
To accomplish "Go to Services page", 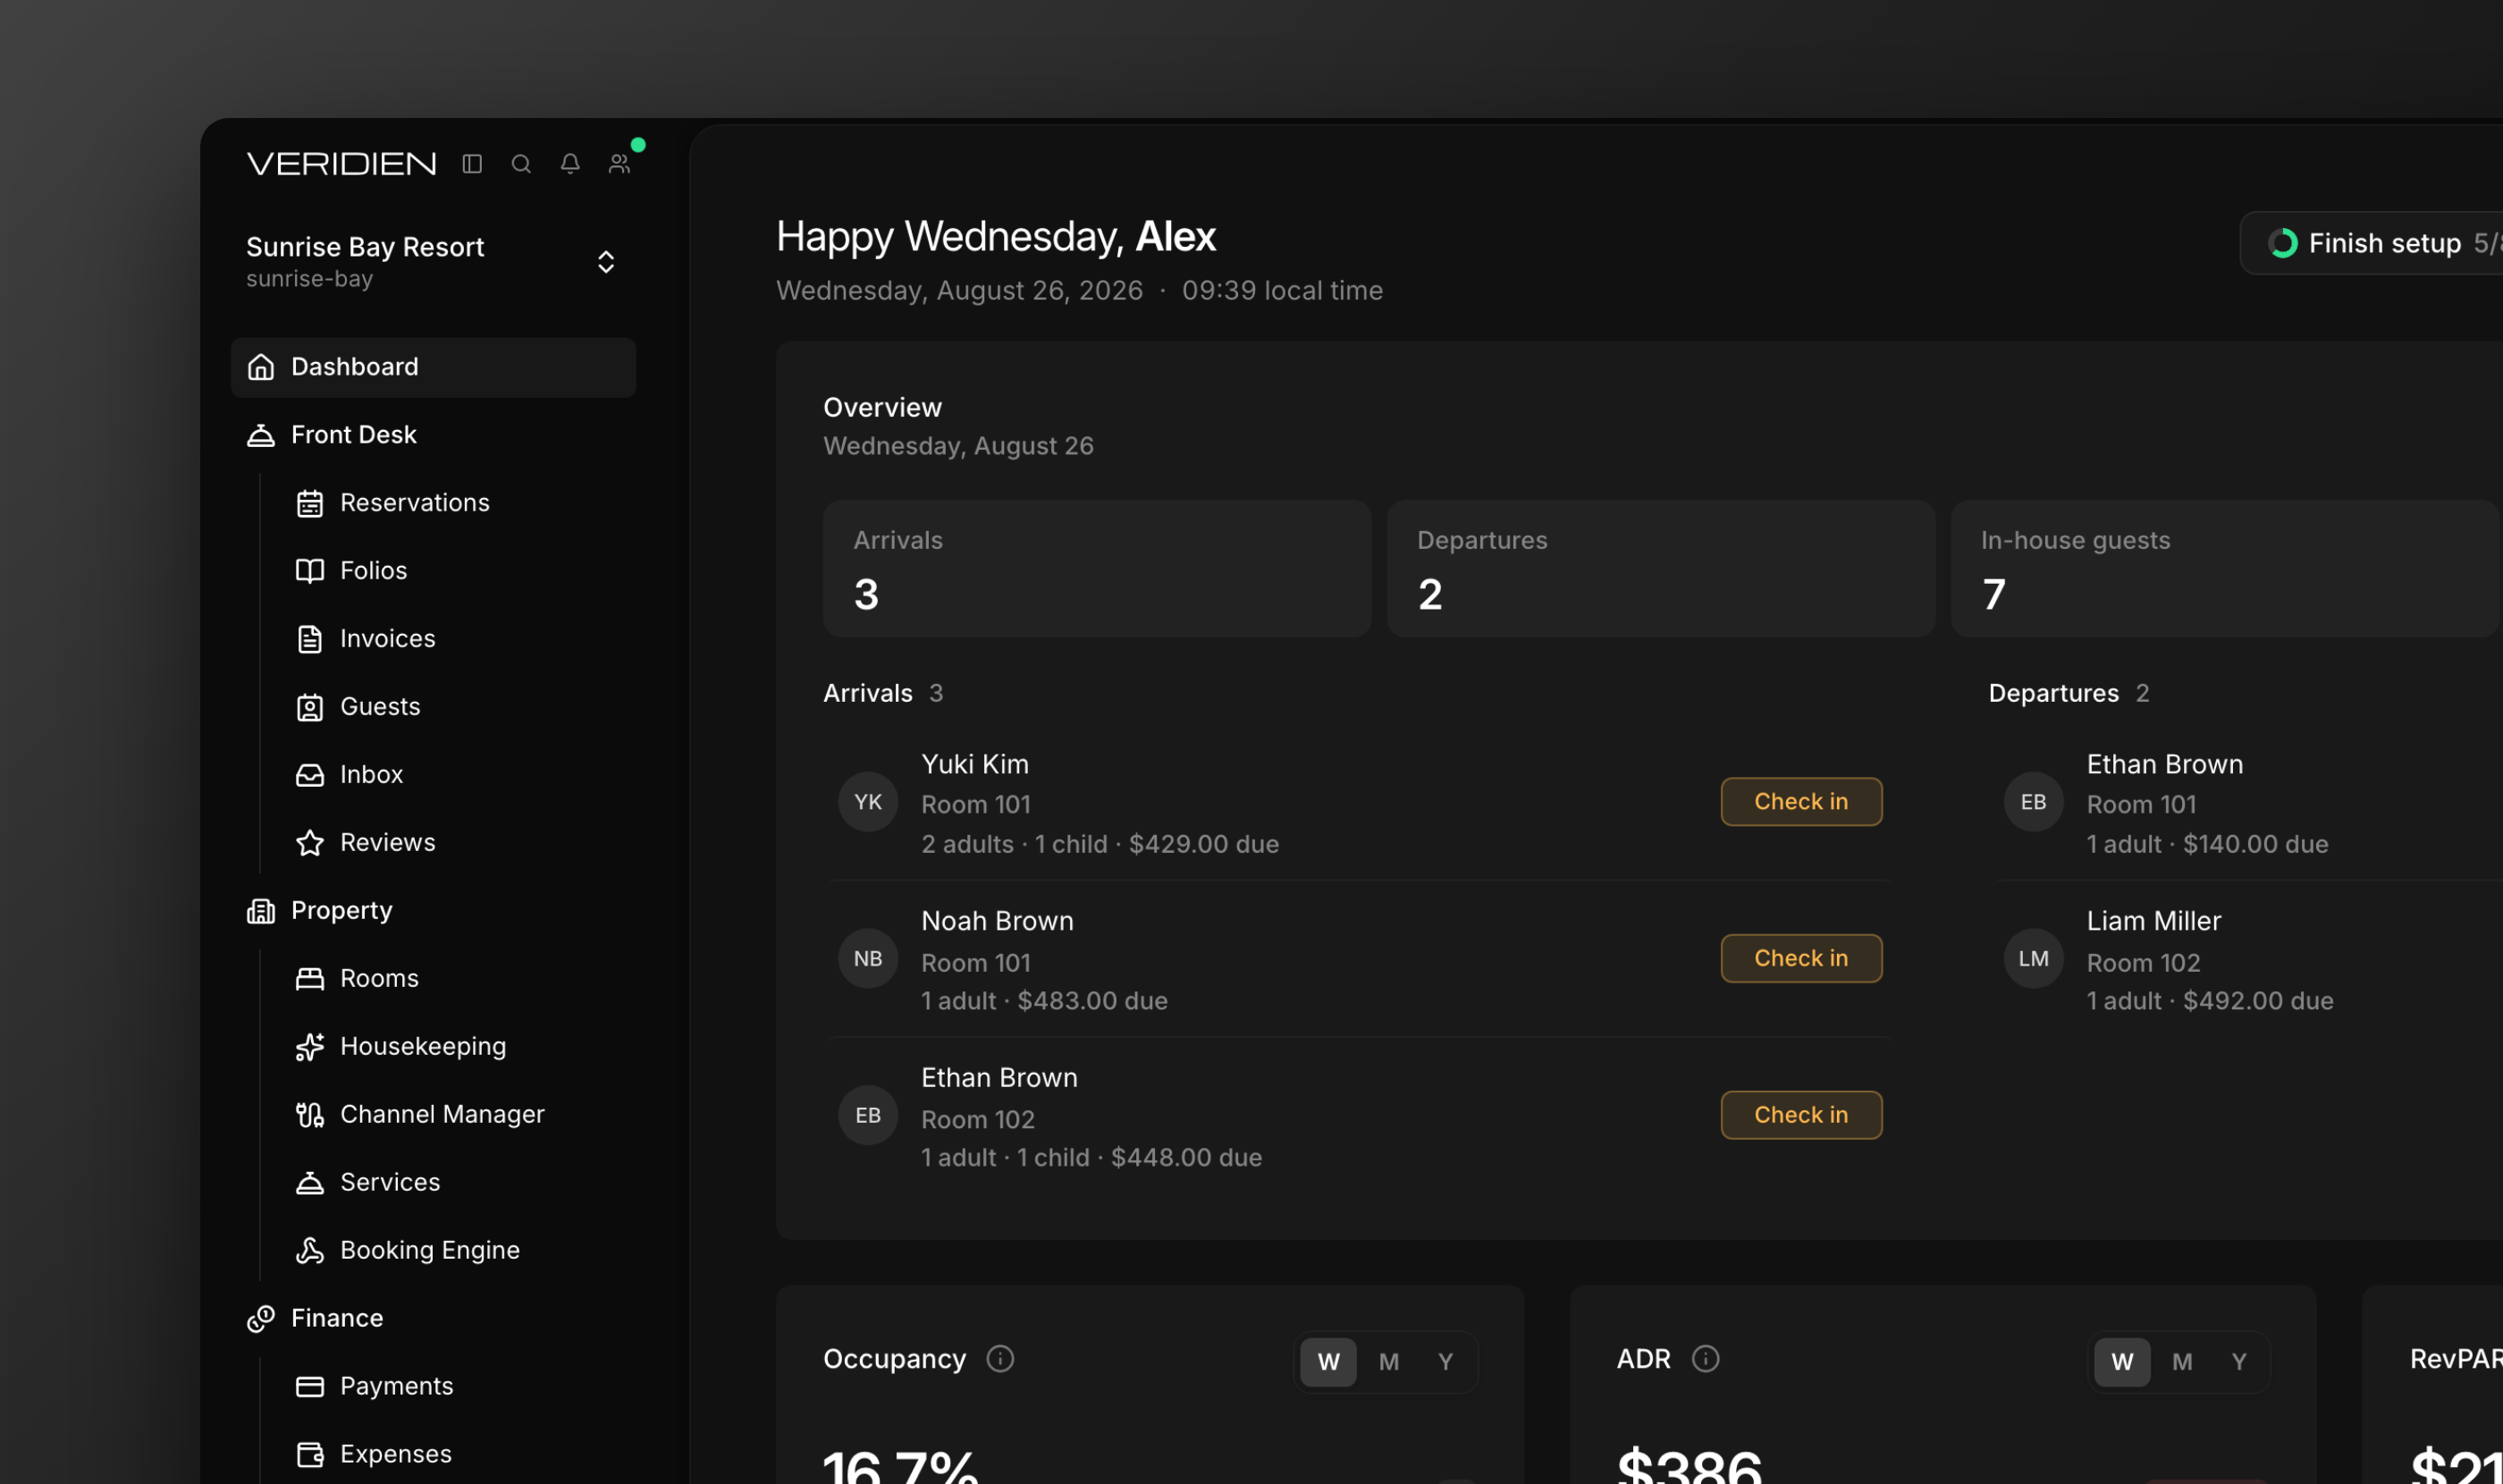I will (458, 1183).
